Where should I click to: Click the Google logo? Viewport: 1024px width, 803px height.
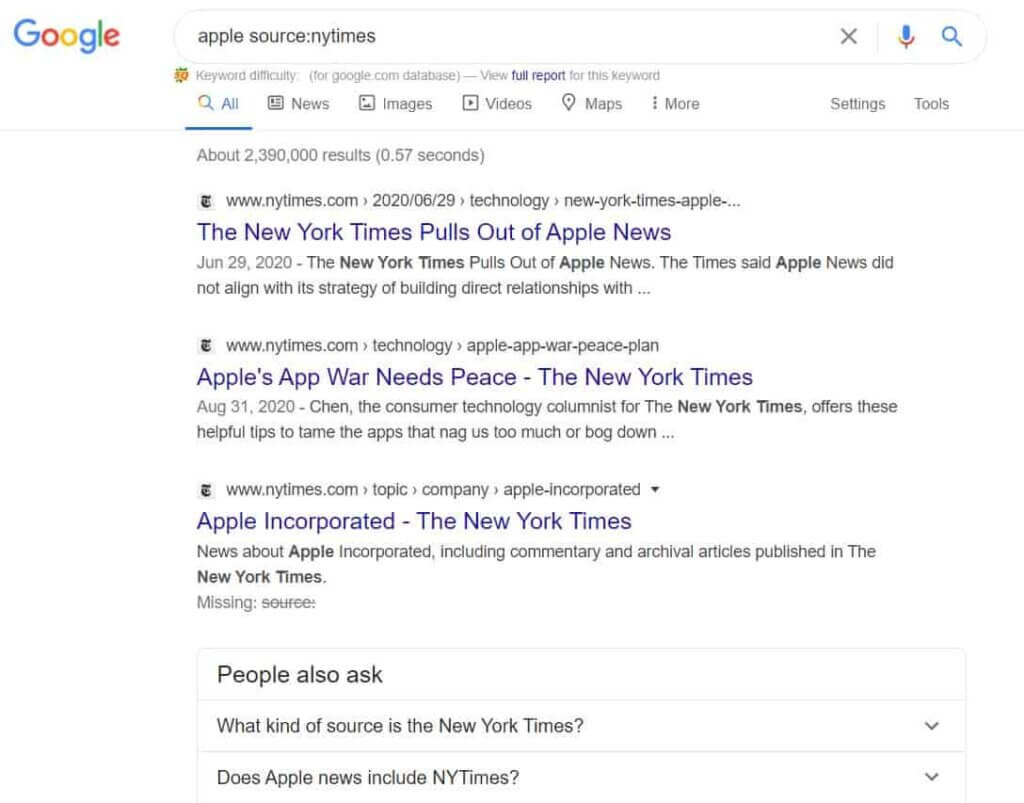tap(67, 35)
